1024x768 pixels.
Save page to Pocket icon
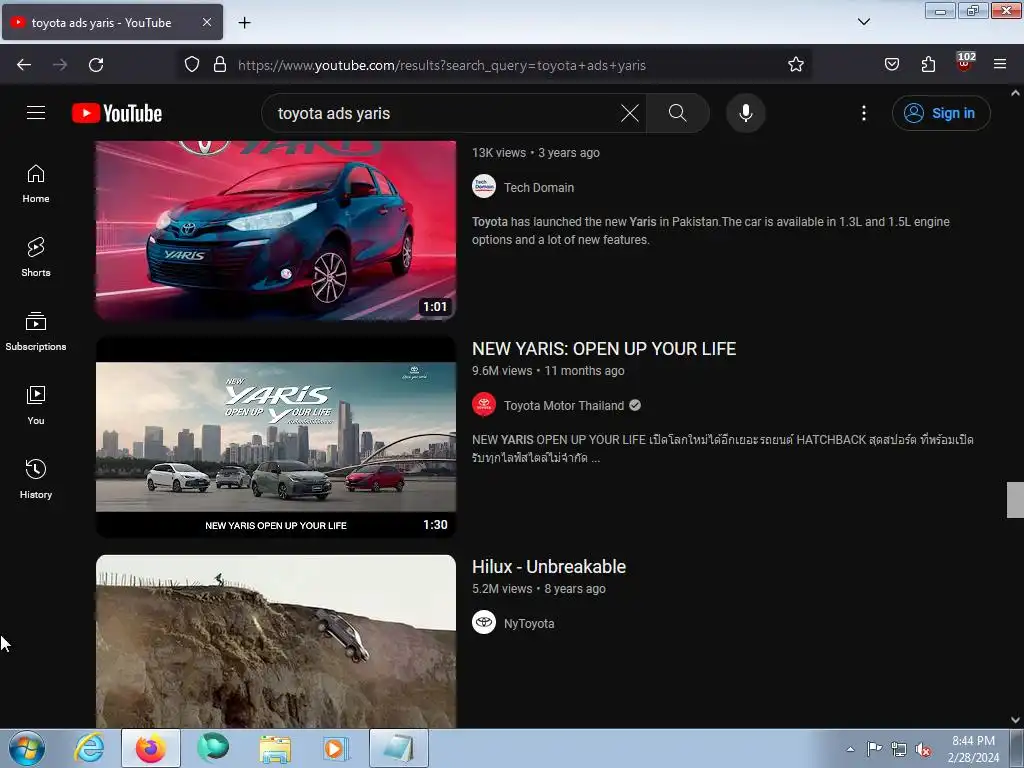pyautogui.click(x=891, y=65)
